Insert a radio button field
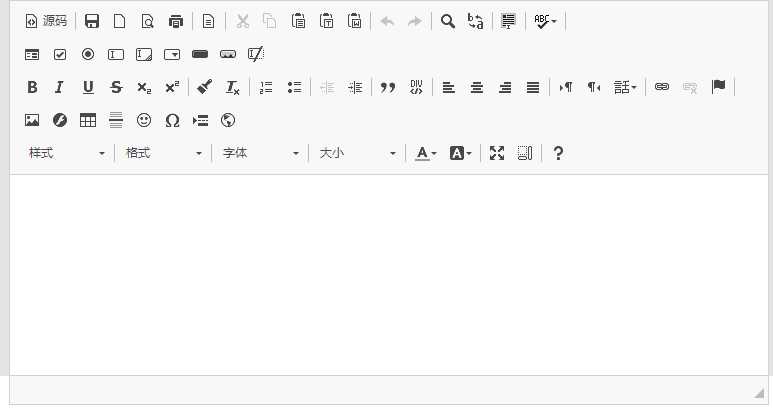 [88, 54]
